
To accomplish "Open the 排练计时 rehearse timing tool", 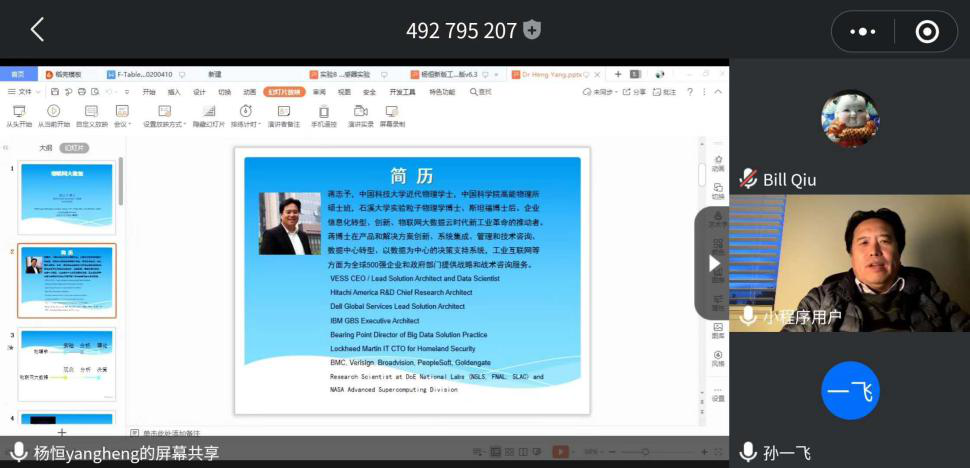I will (246, 112).
